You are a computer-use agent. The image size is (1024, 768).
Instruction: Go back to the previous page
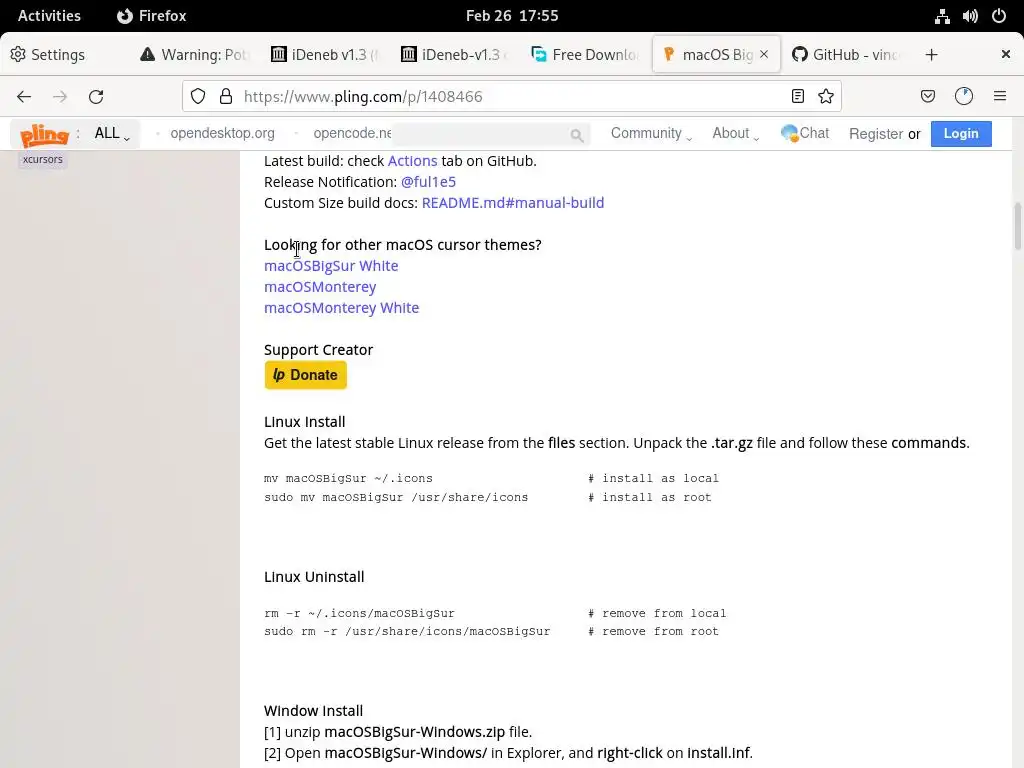(x=24, y=97)
